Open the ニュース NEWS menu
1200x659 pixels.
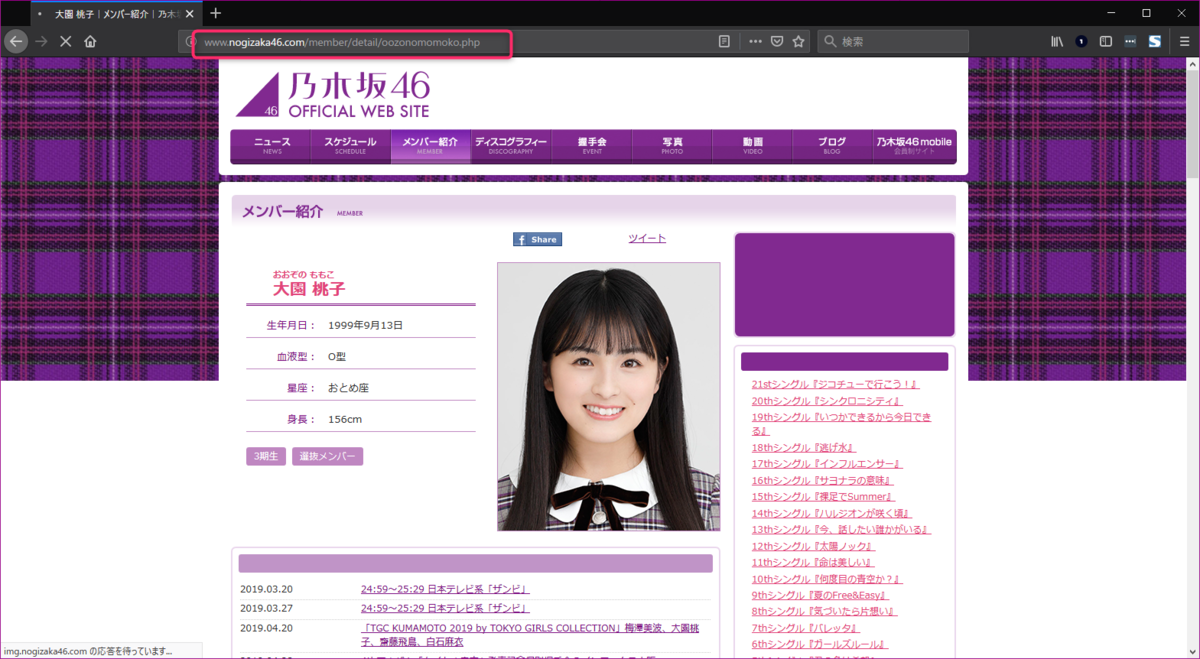click(272, 146)
